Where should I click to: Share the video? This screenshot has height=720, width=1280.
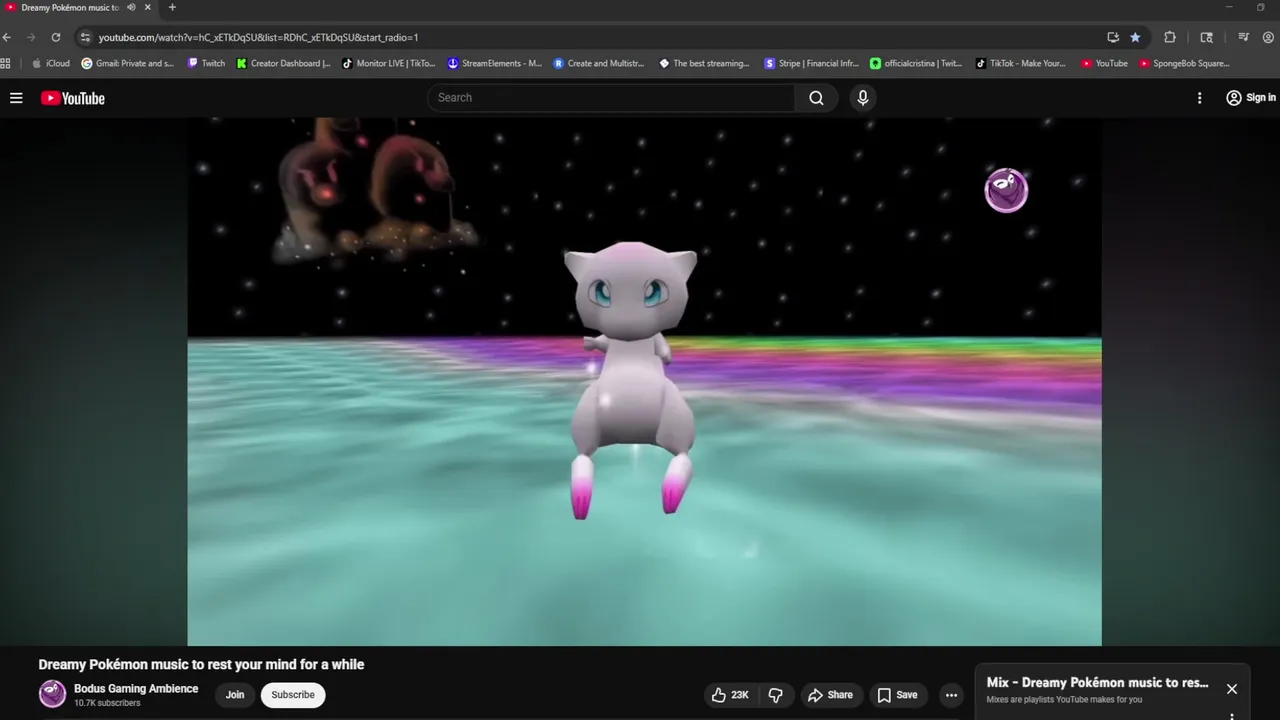click(x=831, y=695)
